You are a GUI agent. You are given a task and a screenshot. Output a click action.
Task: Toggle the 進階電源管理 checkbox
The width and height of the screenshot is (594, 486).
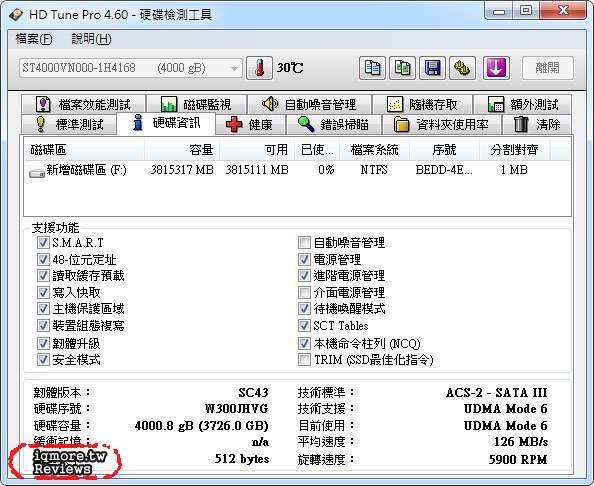pos(304,275)
